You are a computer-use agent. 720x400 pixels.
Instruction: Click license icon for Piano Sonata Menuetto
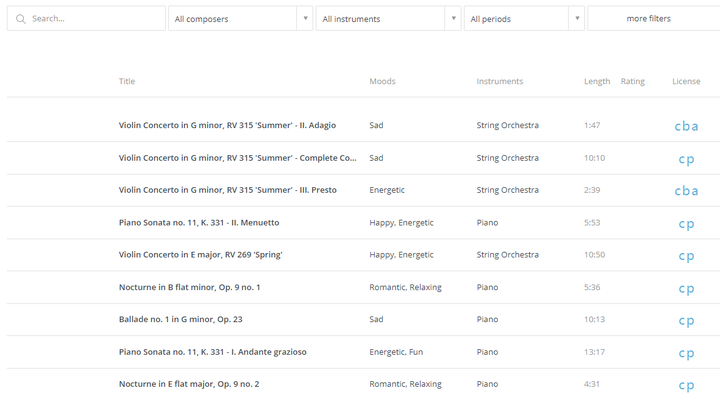[x=686, y=224]
